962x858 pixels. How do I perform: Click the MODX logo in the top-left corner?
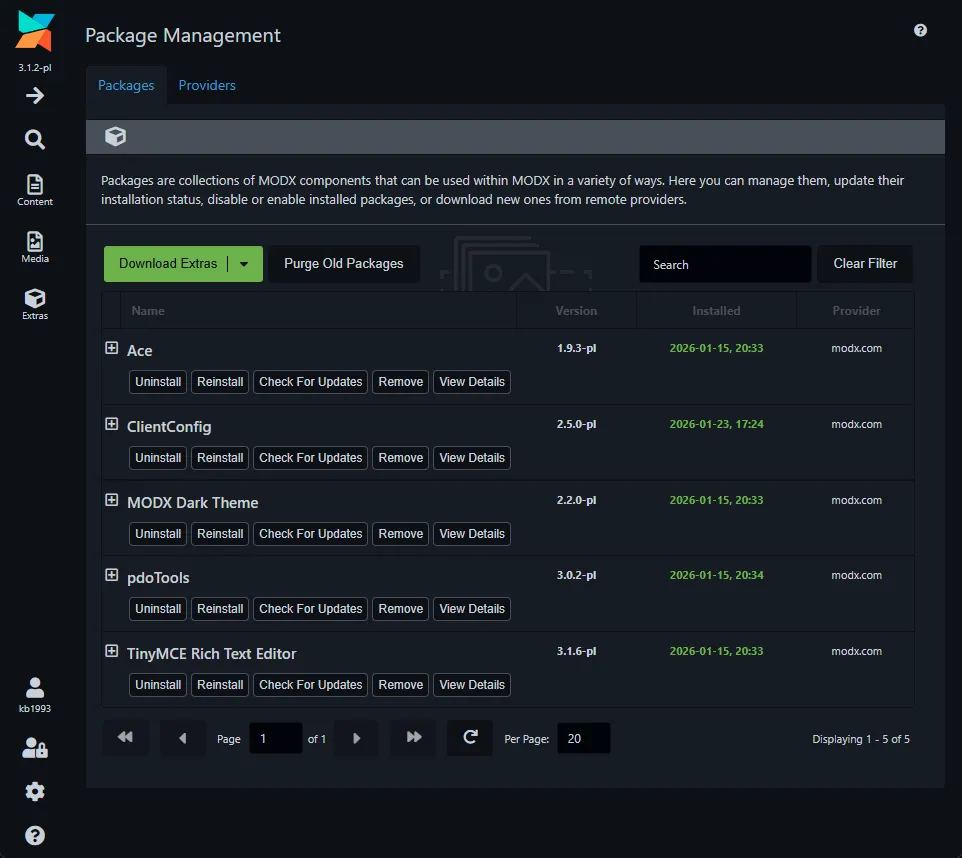click(34, 32)
